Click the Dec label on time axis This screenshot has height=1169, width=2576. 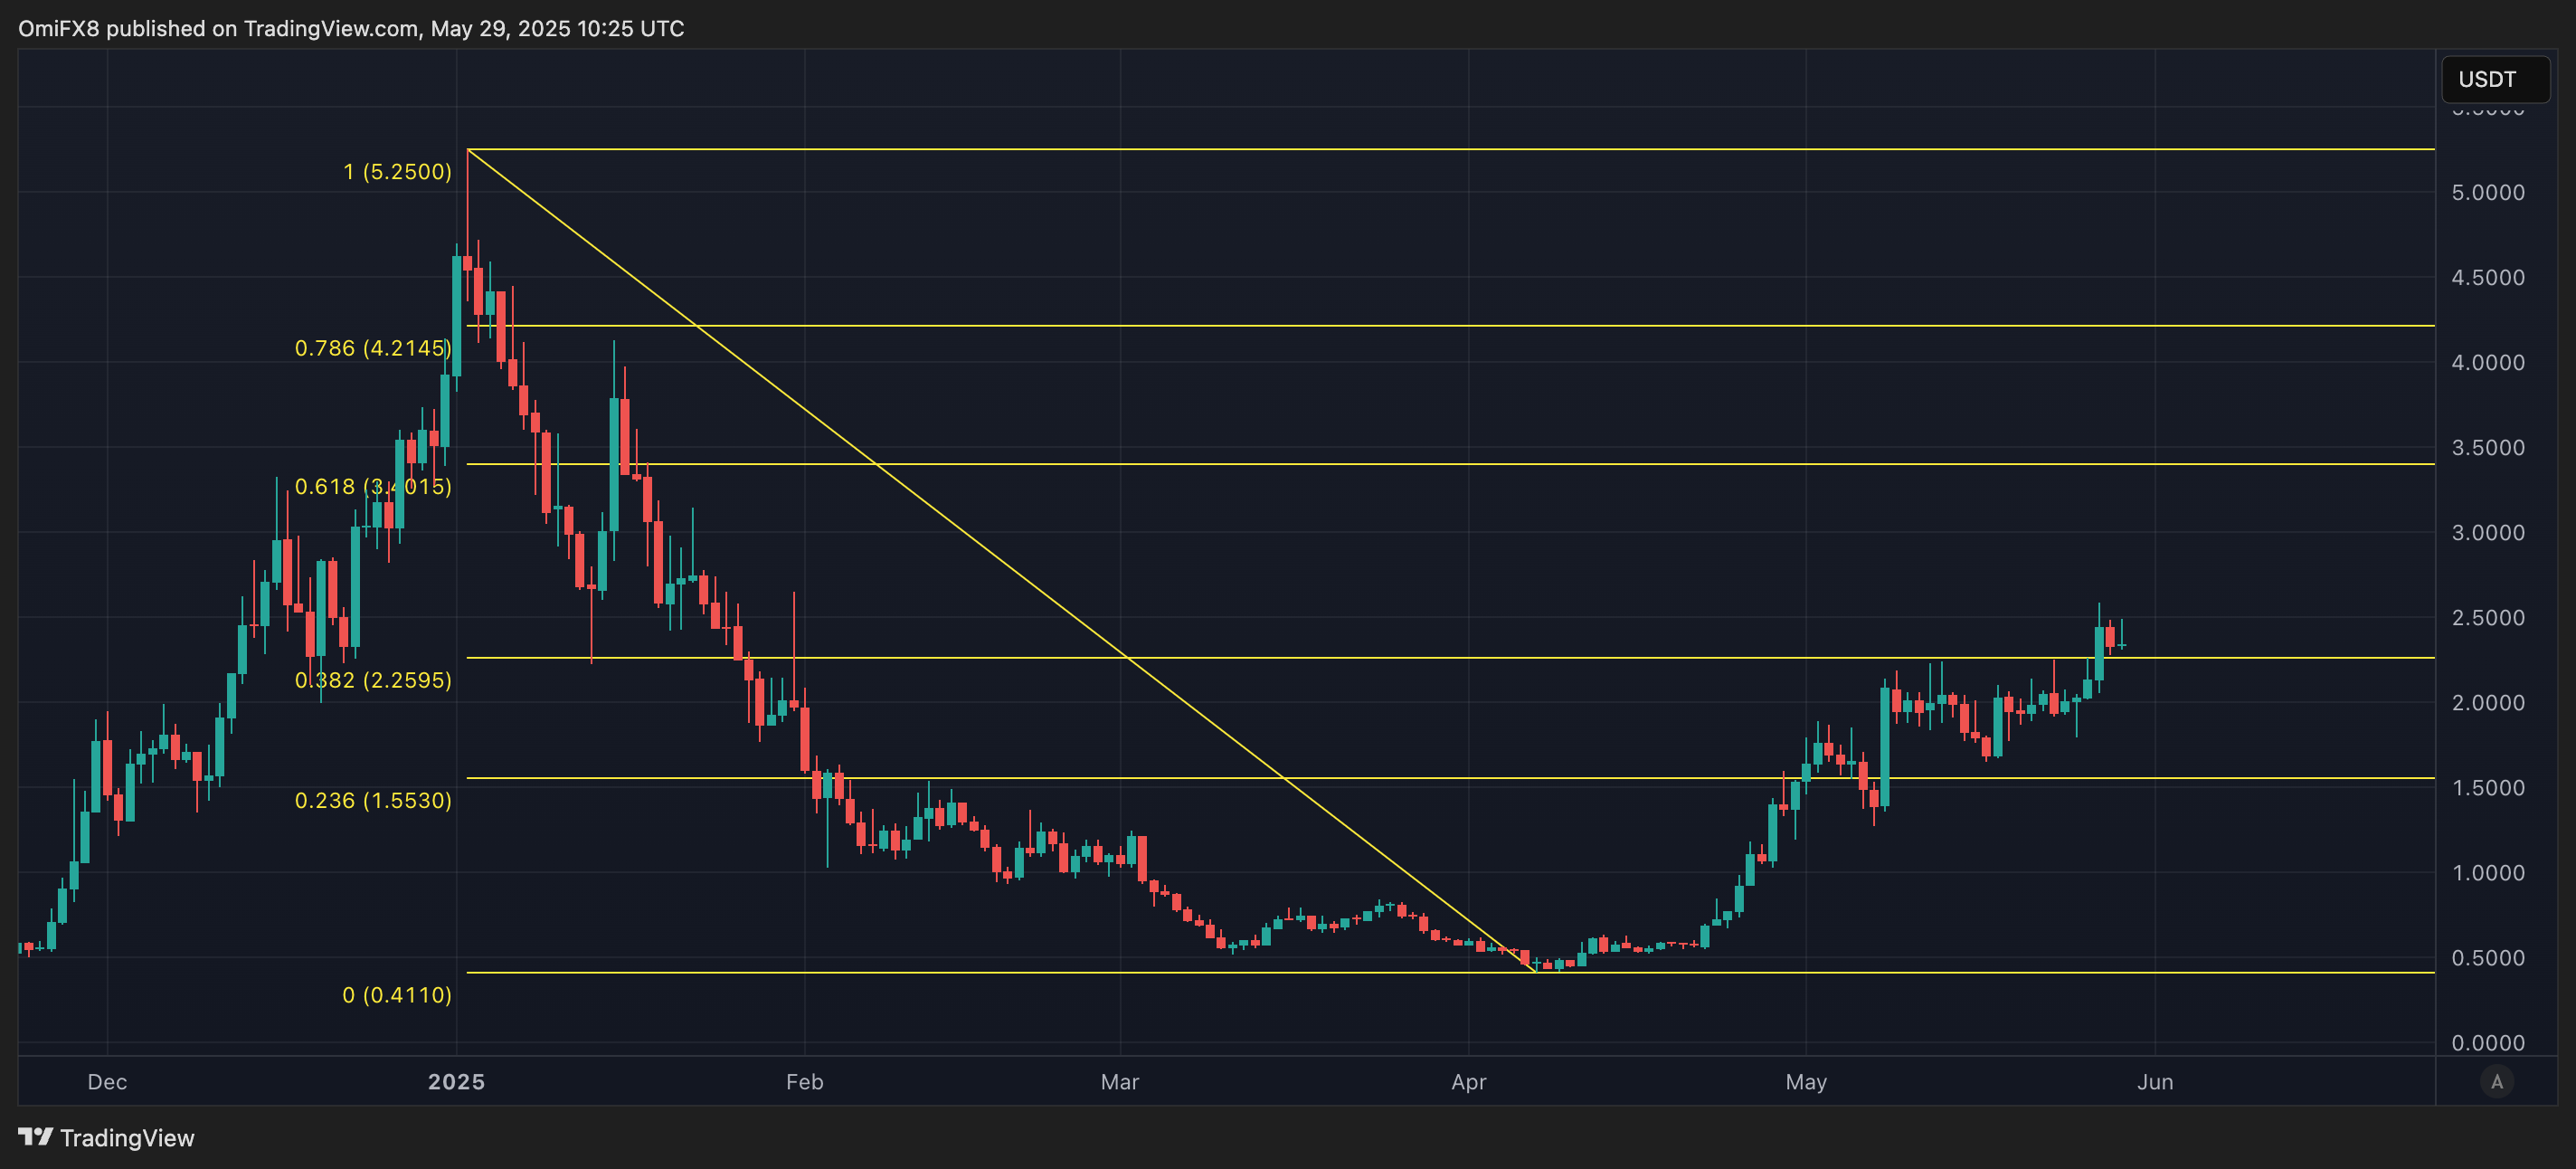pyautogui.click(x=107, y=1082)
